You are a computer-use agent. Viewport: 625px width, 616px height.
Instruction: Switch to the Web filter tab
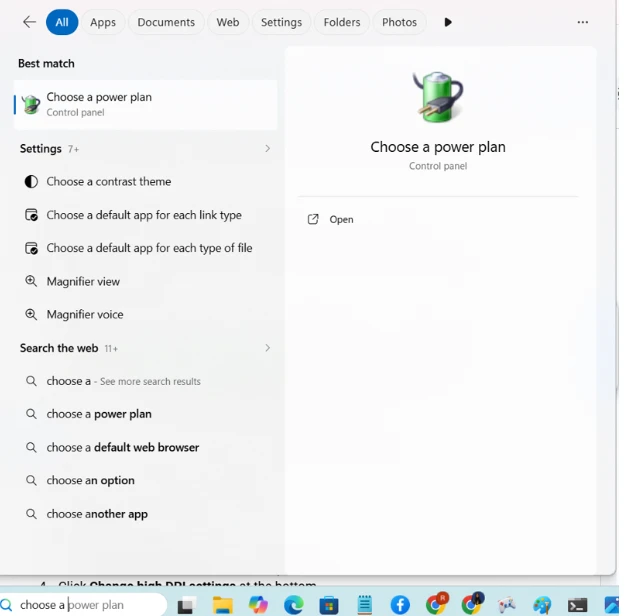(x=228, y=22)
